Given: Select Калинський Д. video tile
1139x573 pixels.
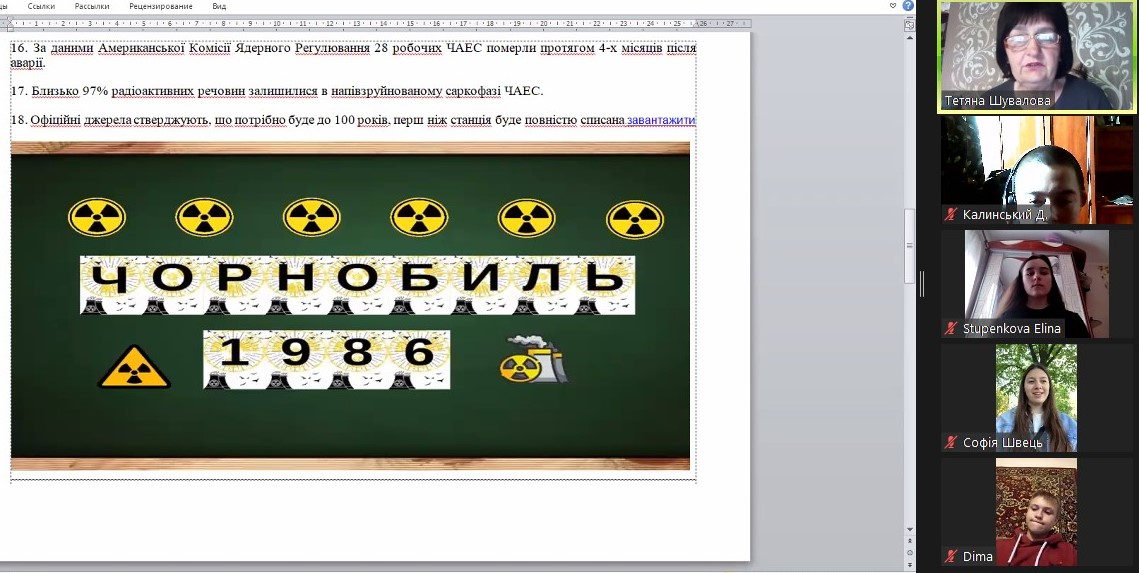Looking at the screenshot, I should 1037,170.
